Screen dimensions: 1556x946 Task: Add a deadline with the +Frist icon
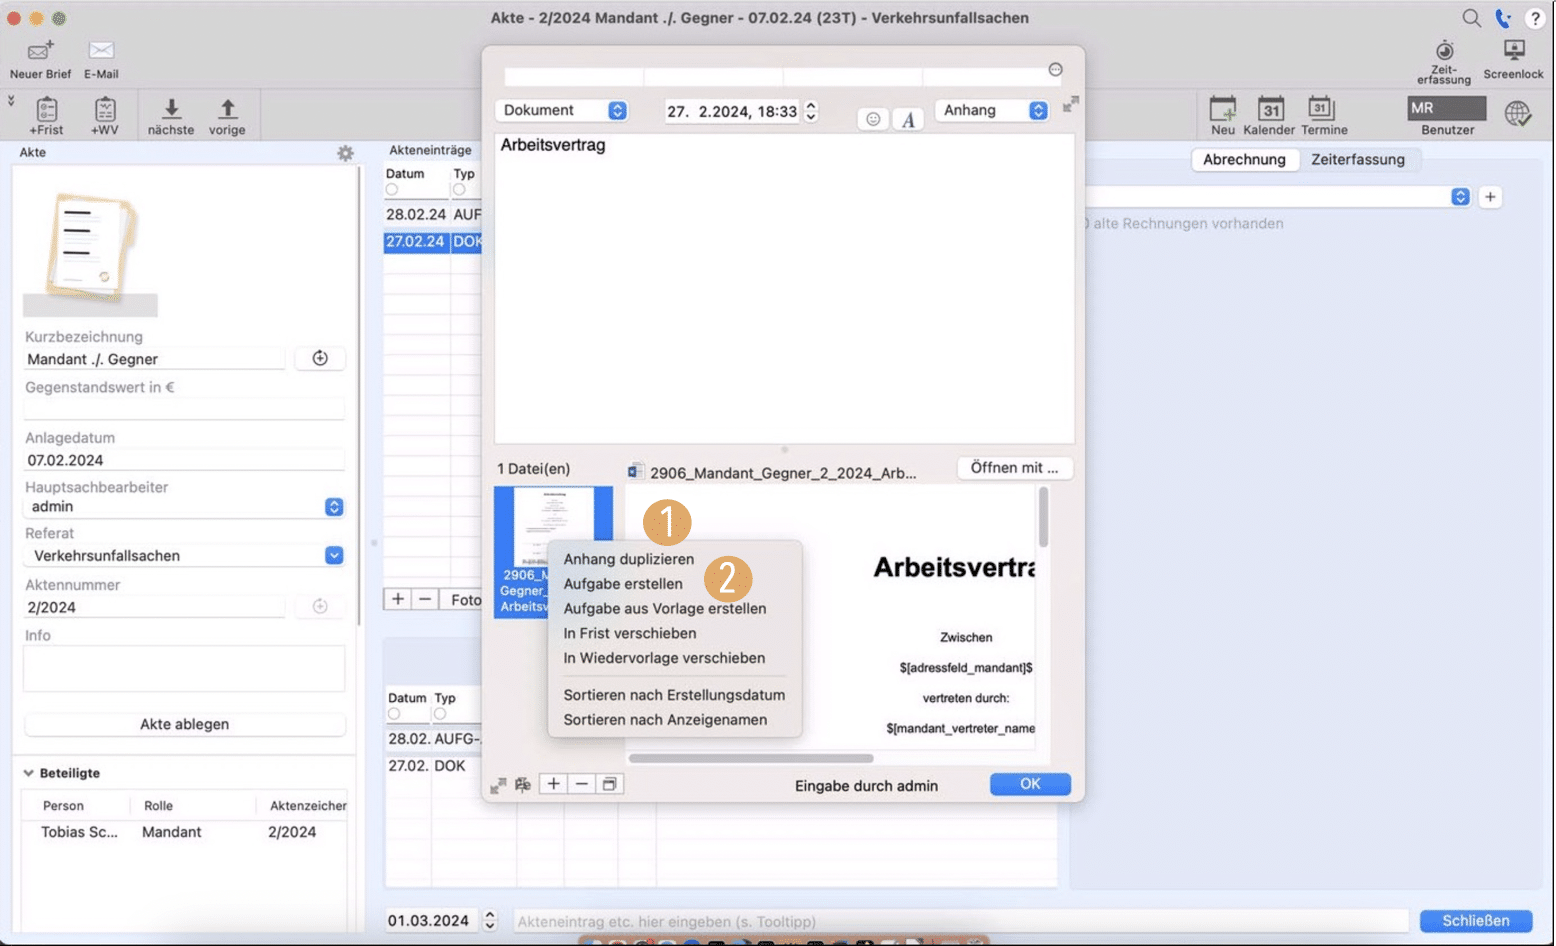(x=46, y=109)
